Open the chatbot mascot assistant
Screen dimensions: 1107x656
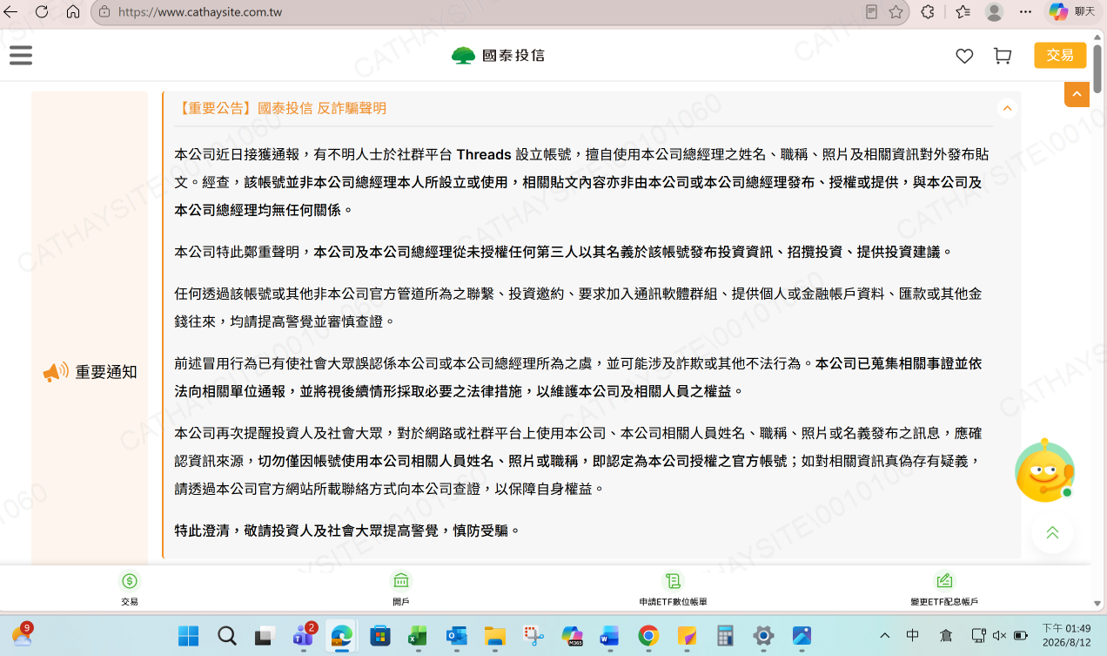[1044, 471]
